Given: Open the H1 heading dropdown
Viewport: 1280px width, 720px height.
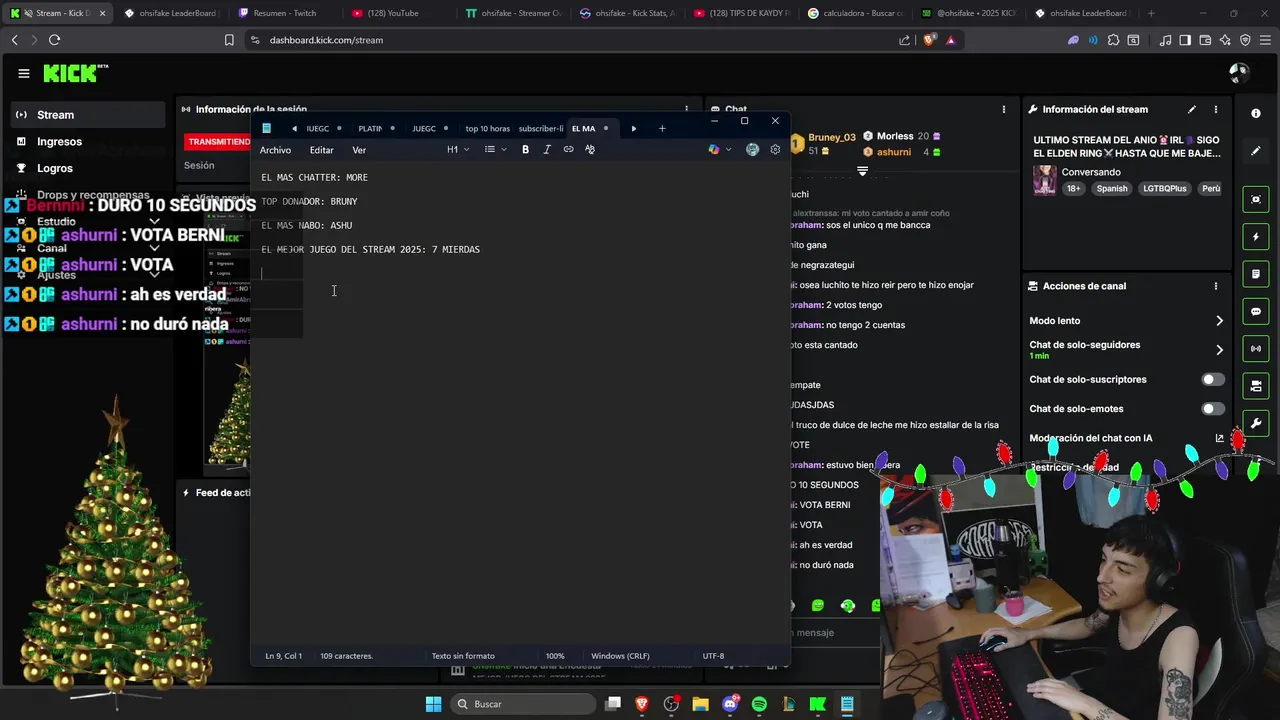Looking at the screenshot, I should 458,150.
